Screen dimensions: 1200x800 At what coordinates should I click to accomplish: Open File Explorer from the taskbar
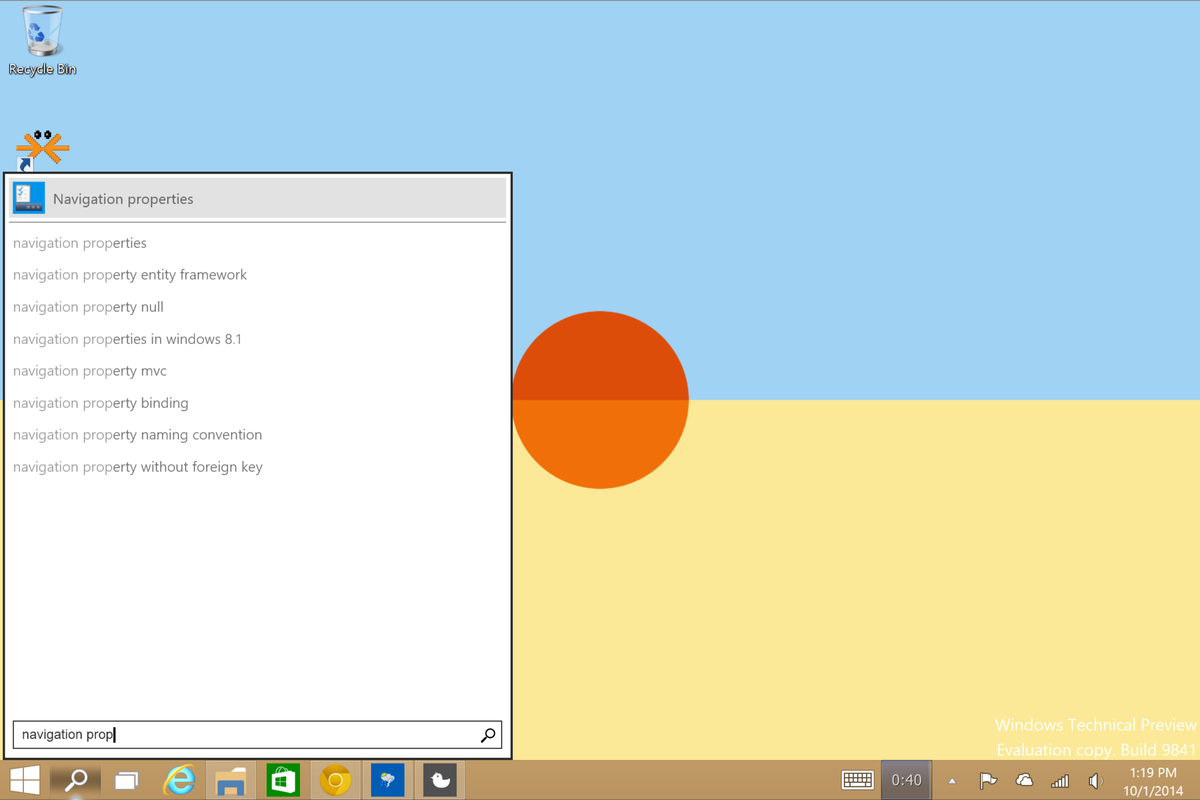click(231, 779)
